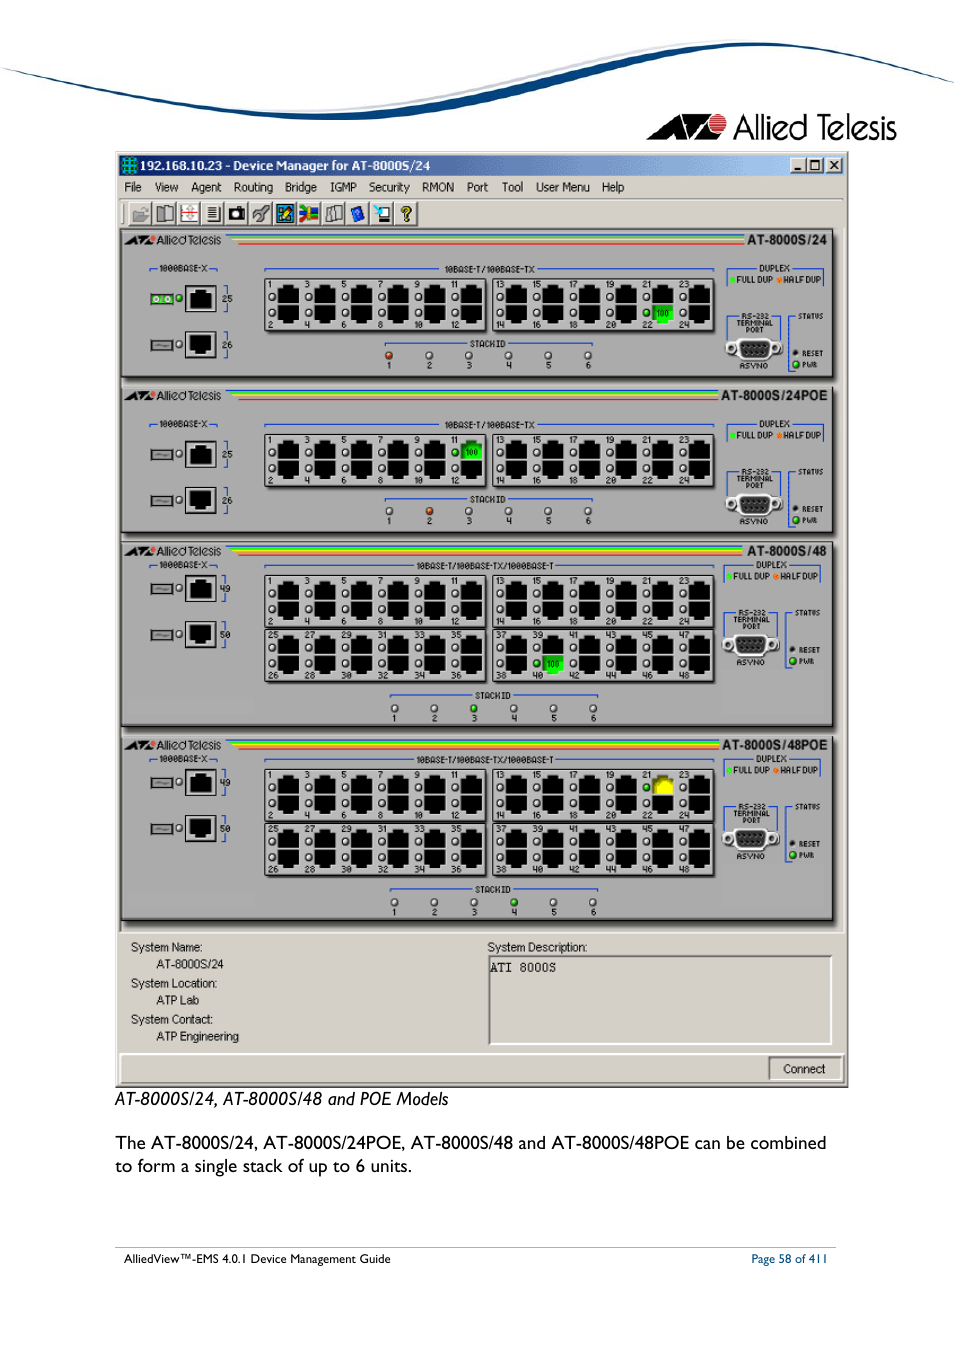Close the Device Manager window
Image resolution: width=954 pixels, height=1350 pixels.
pyautogui.click(x=834, y=165)
